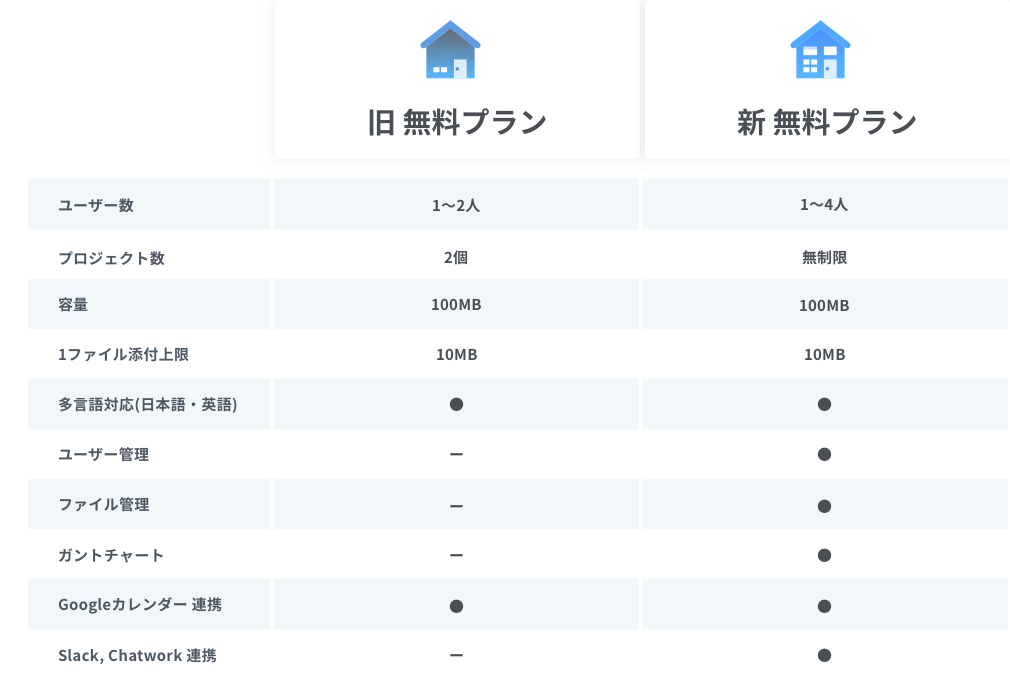Click Googleカレンダー 連携 dot in old plan column
1010x679 pixels.
pyautogui.click(x=456, y=606)
